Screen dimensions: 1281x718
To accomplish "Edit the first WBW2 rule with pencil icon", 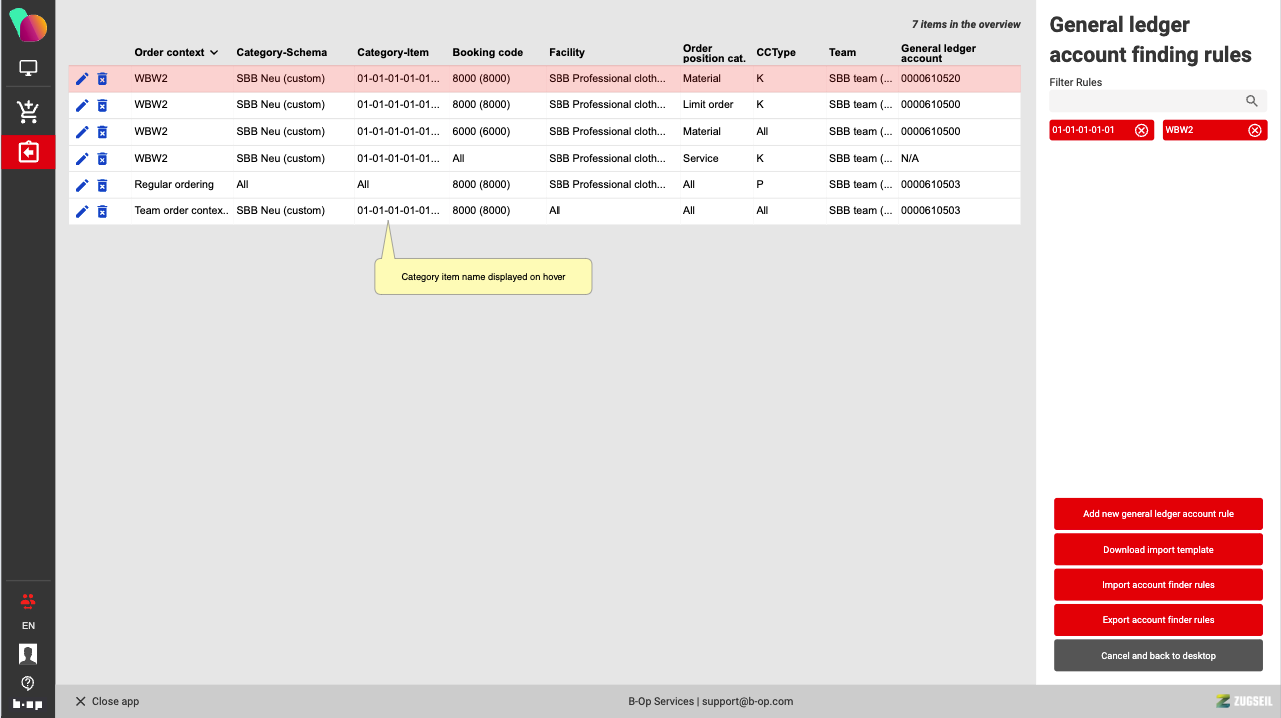I will pos(82,79).
